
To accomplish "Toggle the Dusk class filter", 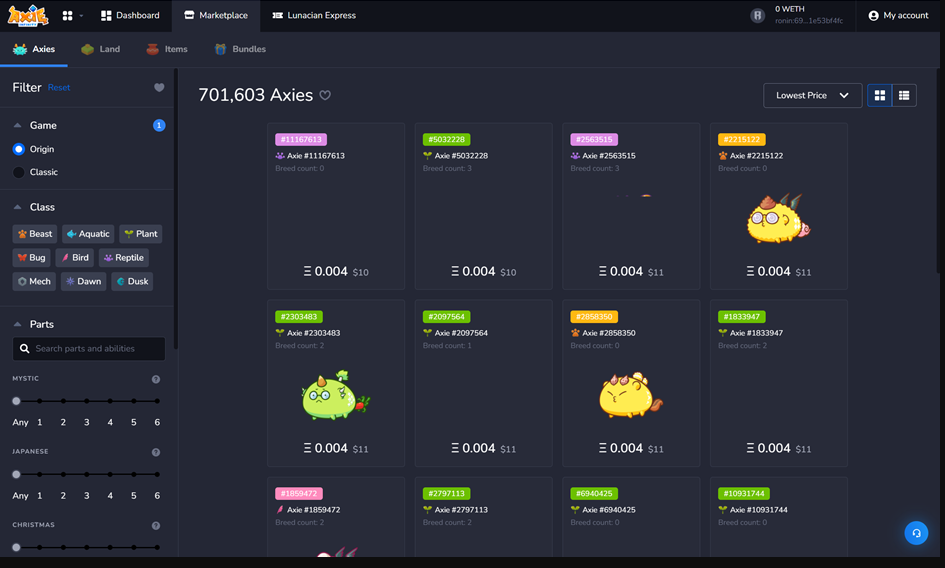I will [x=132, y=282].
